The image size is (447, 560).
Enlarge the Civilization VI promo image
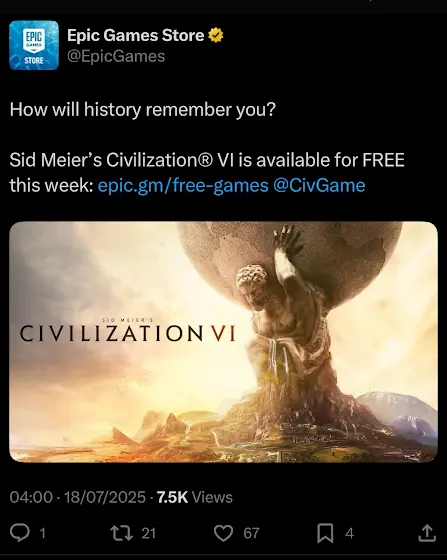coord(224,342)
